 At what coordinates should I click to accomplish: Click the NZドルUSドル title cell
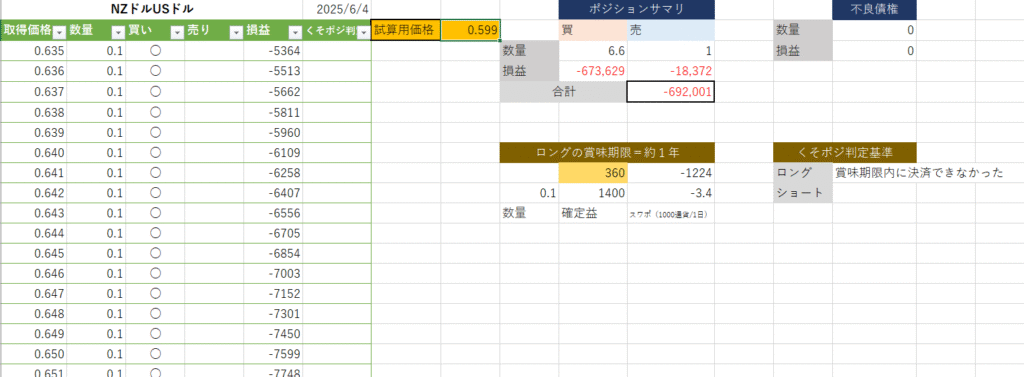coord(152,10)
